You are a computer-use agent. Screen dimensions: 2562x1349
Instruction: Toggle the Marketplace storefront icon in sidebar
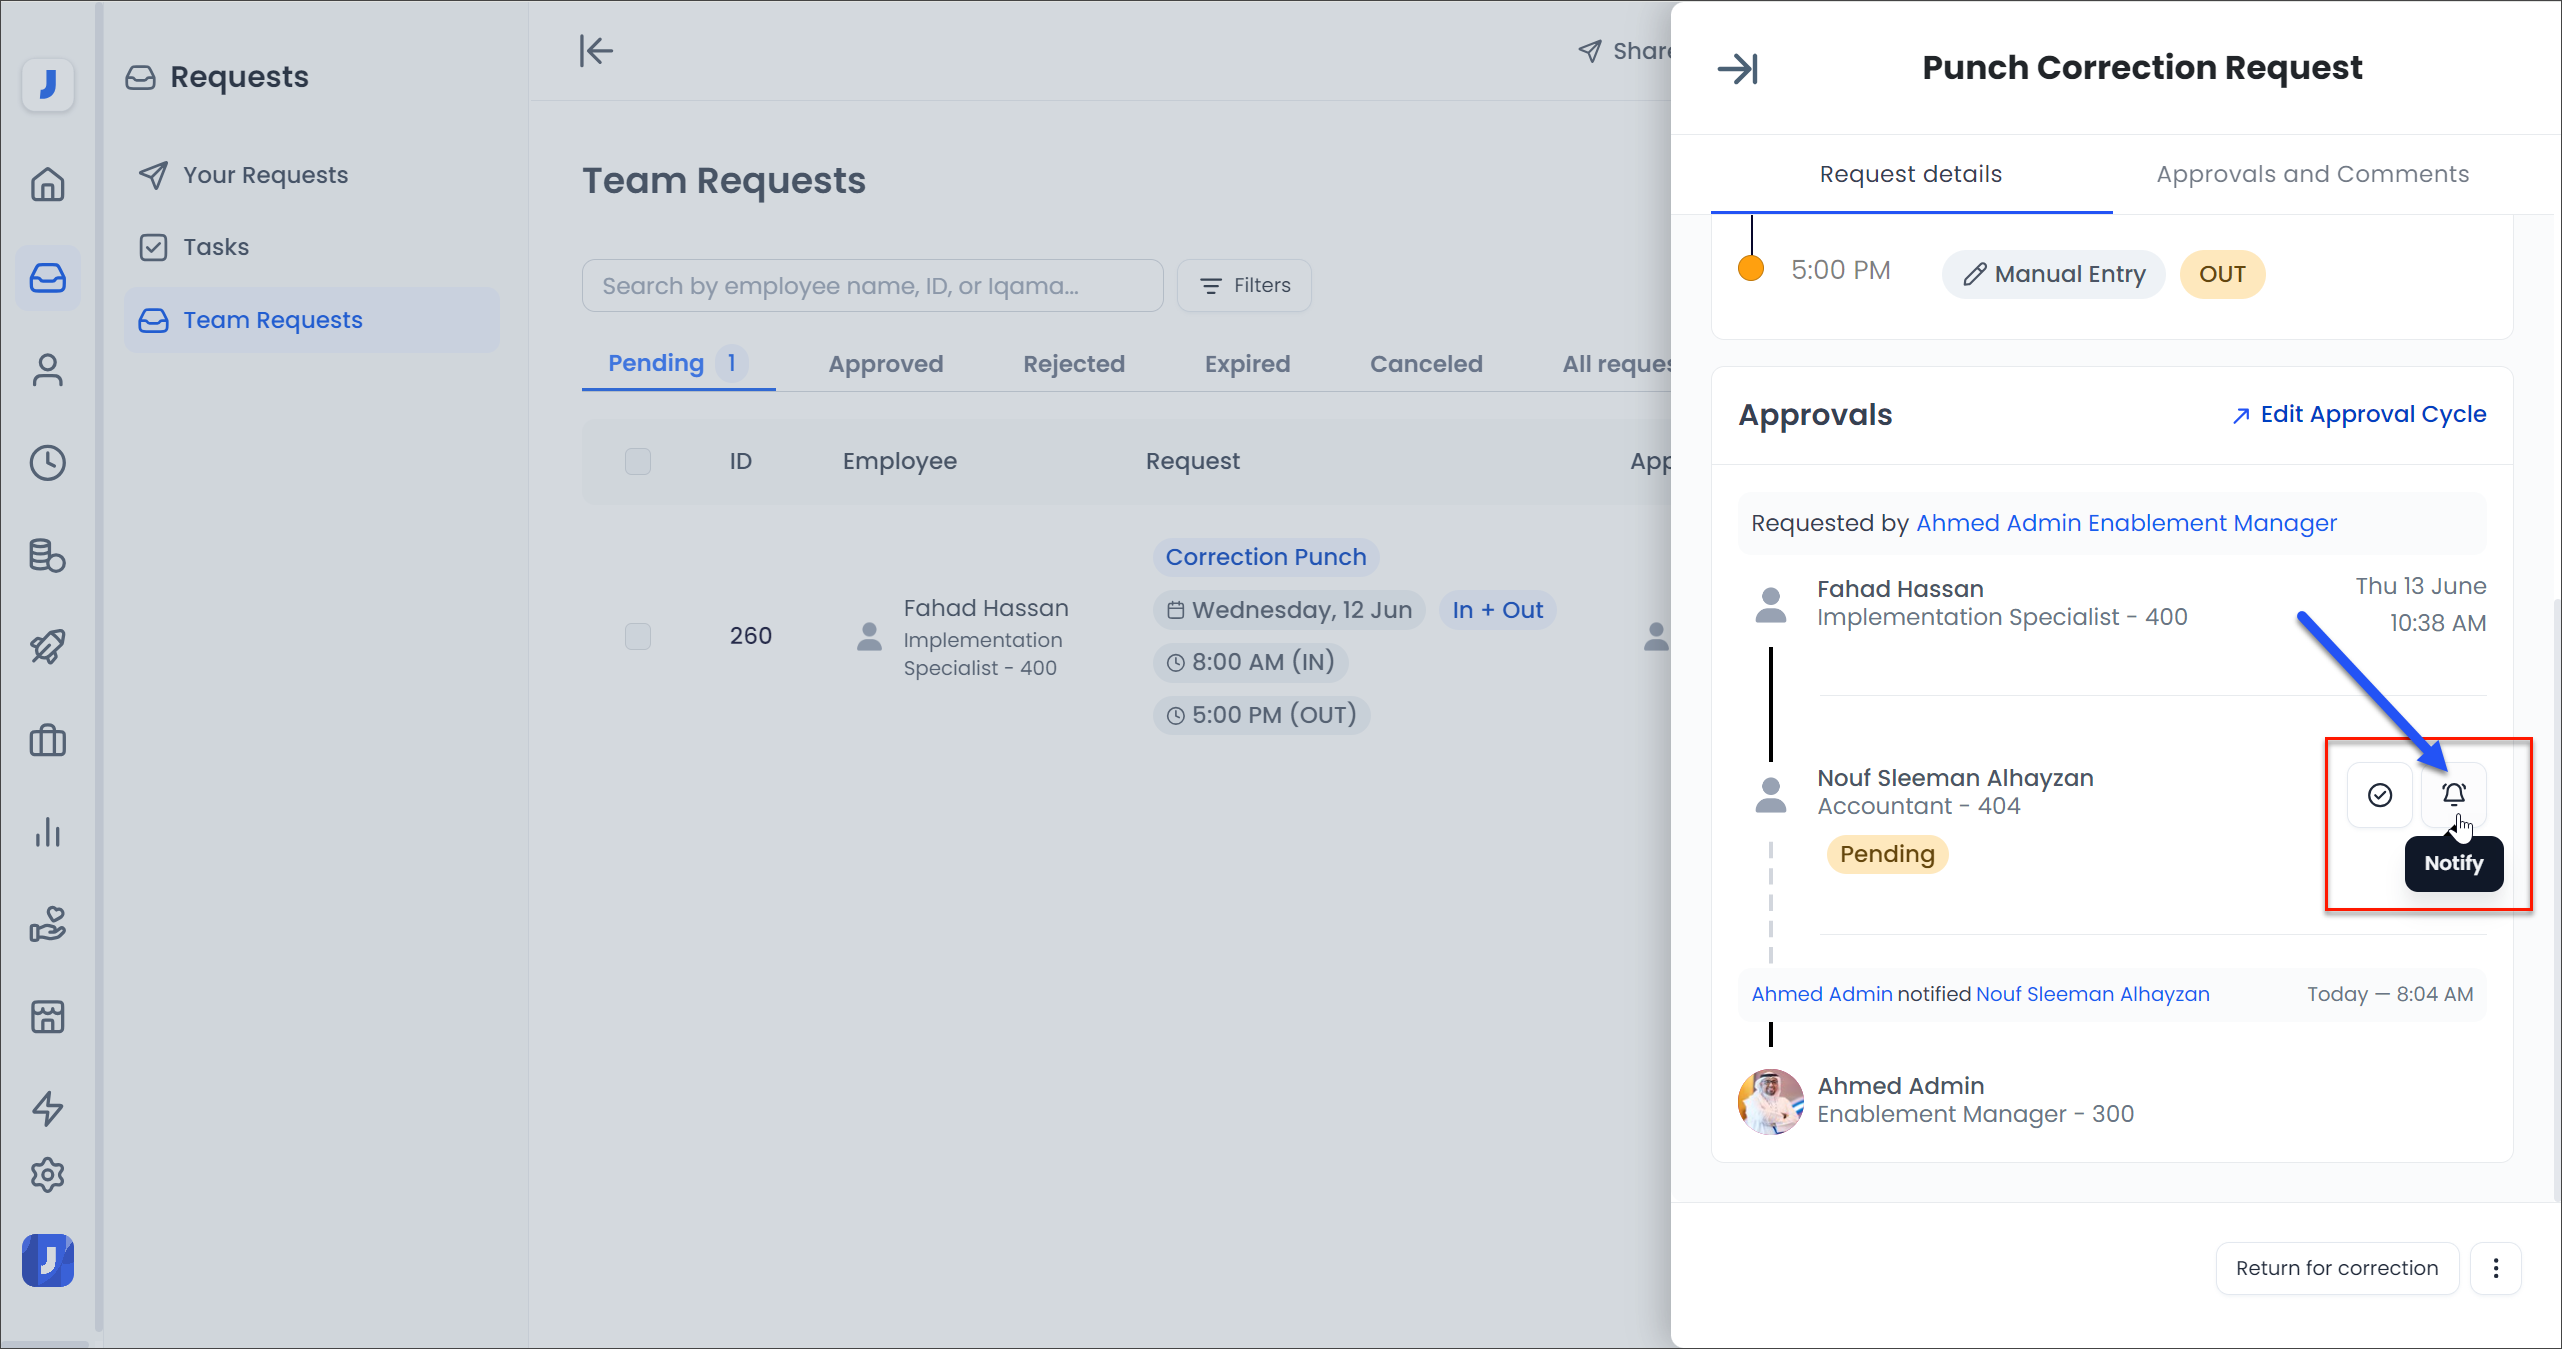[x=47, y=1016]
